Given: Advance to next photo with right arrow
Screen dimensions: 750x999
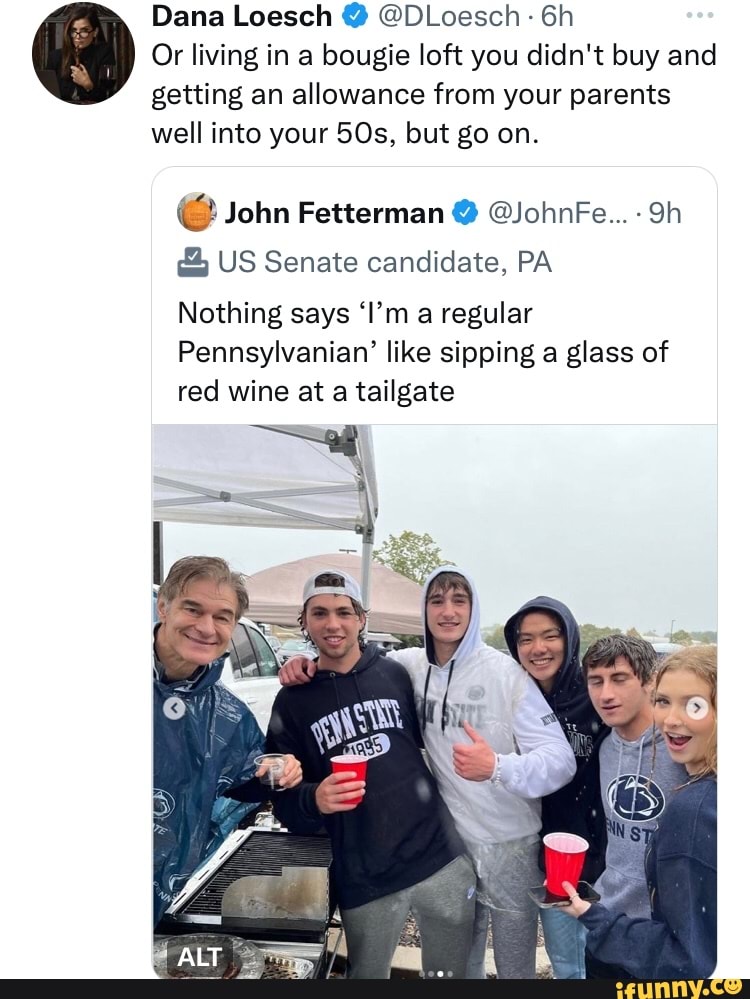Looking at the screenshot, I should coord(696,708).
